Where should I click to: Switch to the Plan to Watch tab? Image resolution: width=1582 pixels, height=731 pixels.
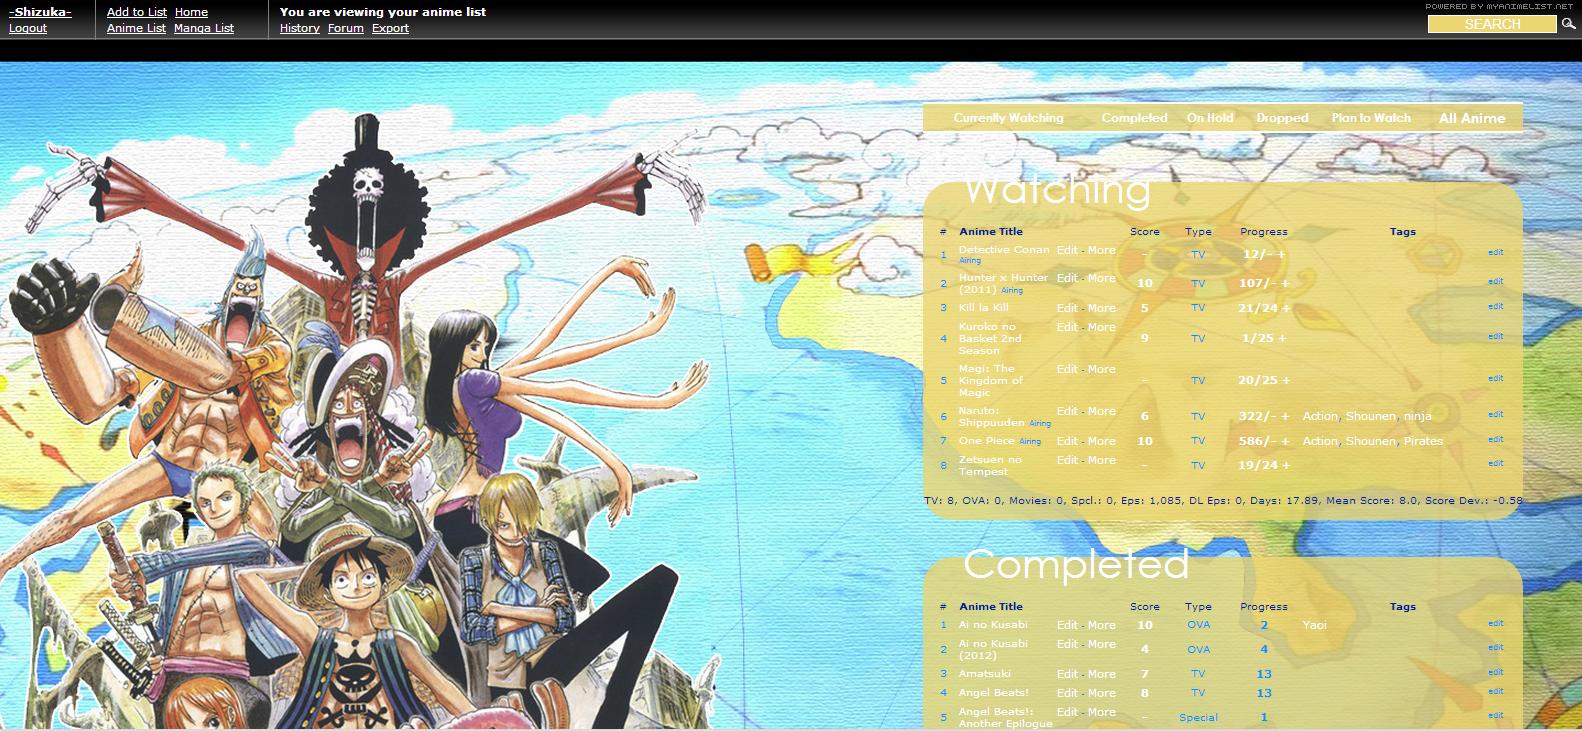coord(1371,118)
